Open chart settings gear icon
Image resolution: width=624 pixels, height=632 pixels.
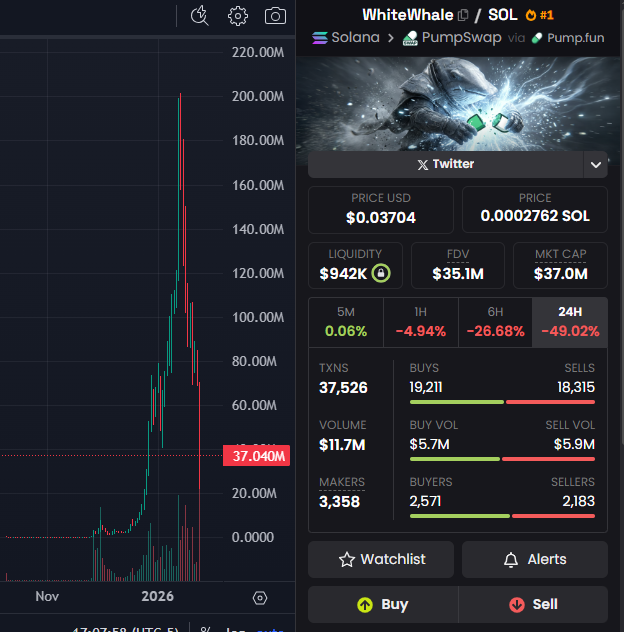pyautogui.click(x=238, y=16)
